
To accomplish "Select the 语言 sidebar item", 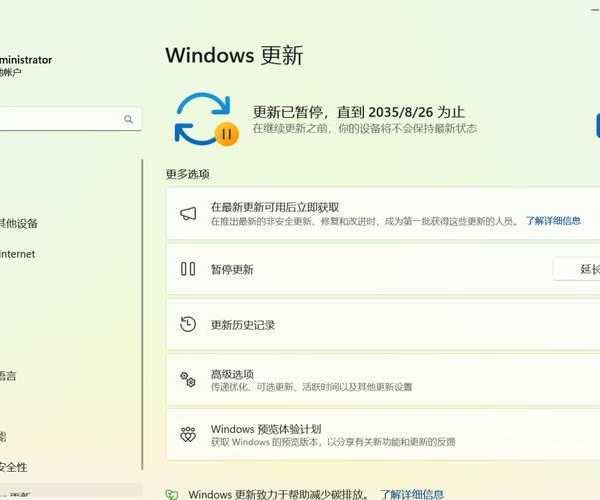I will 8,376.
